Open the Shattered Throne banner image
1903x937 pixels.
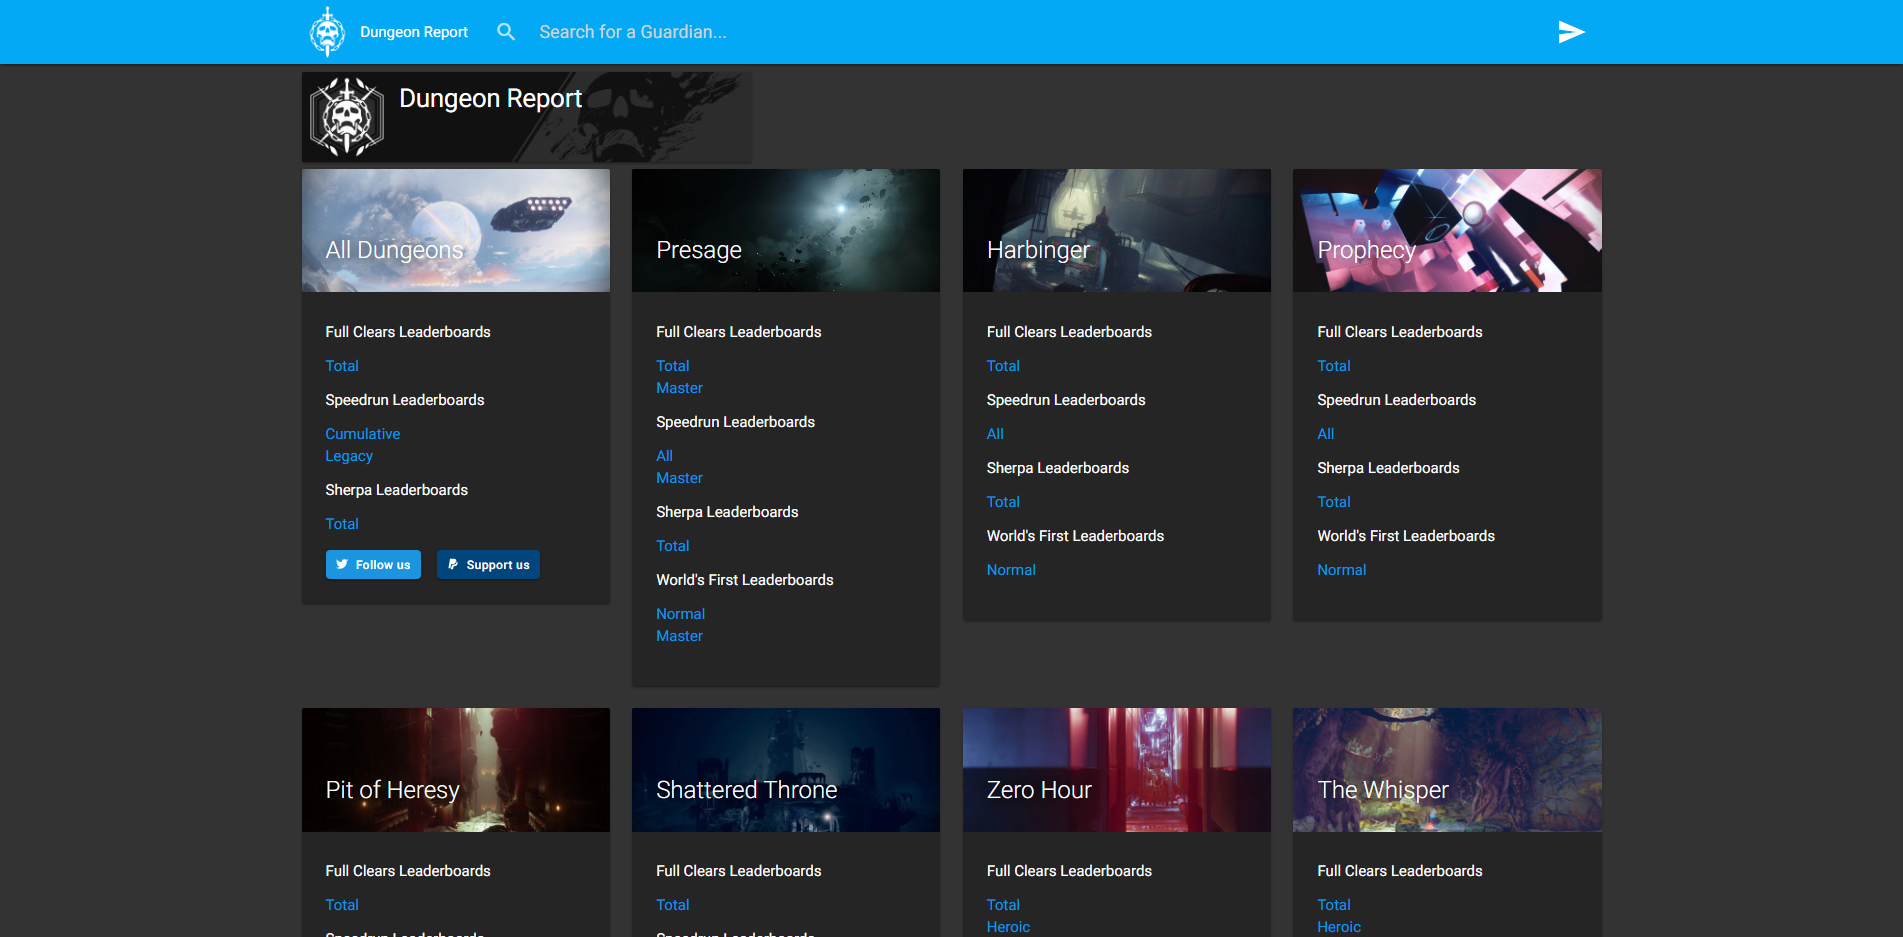[x=786, y=770]
